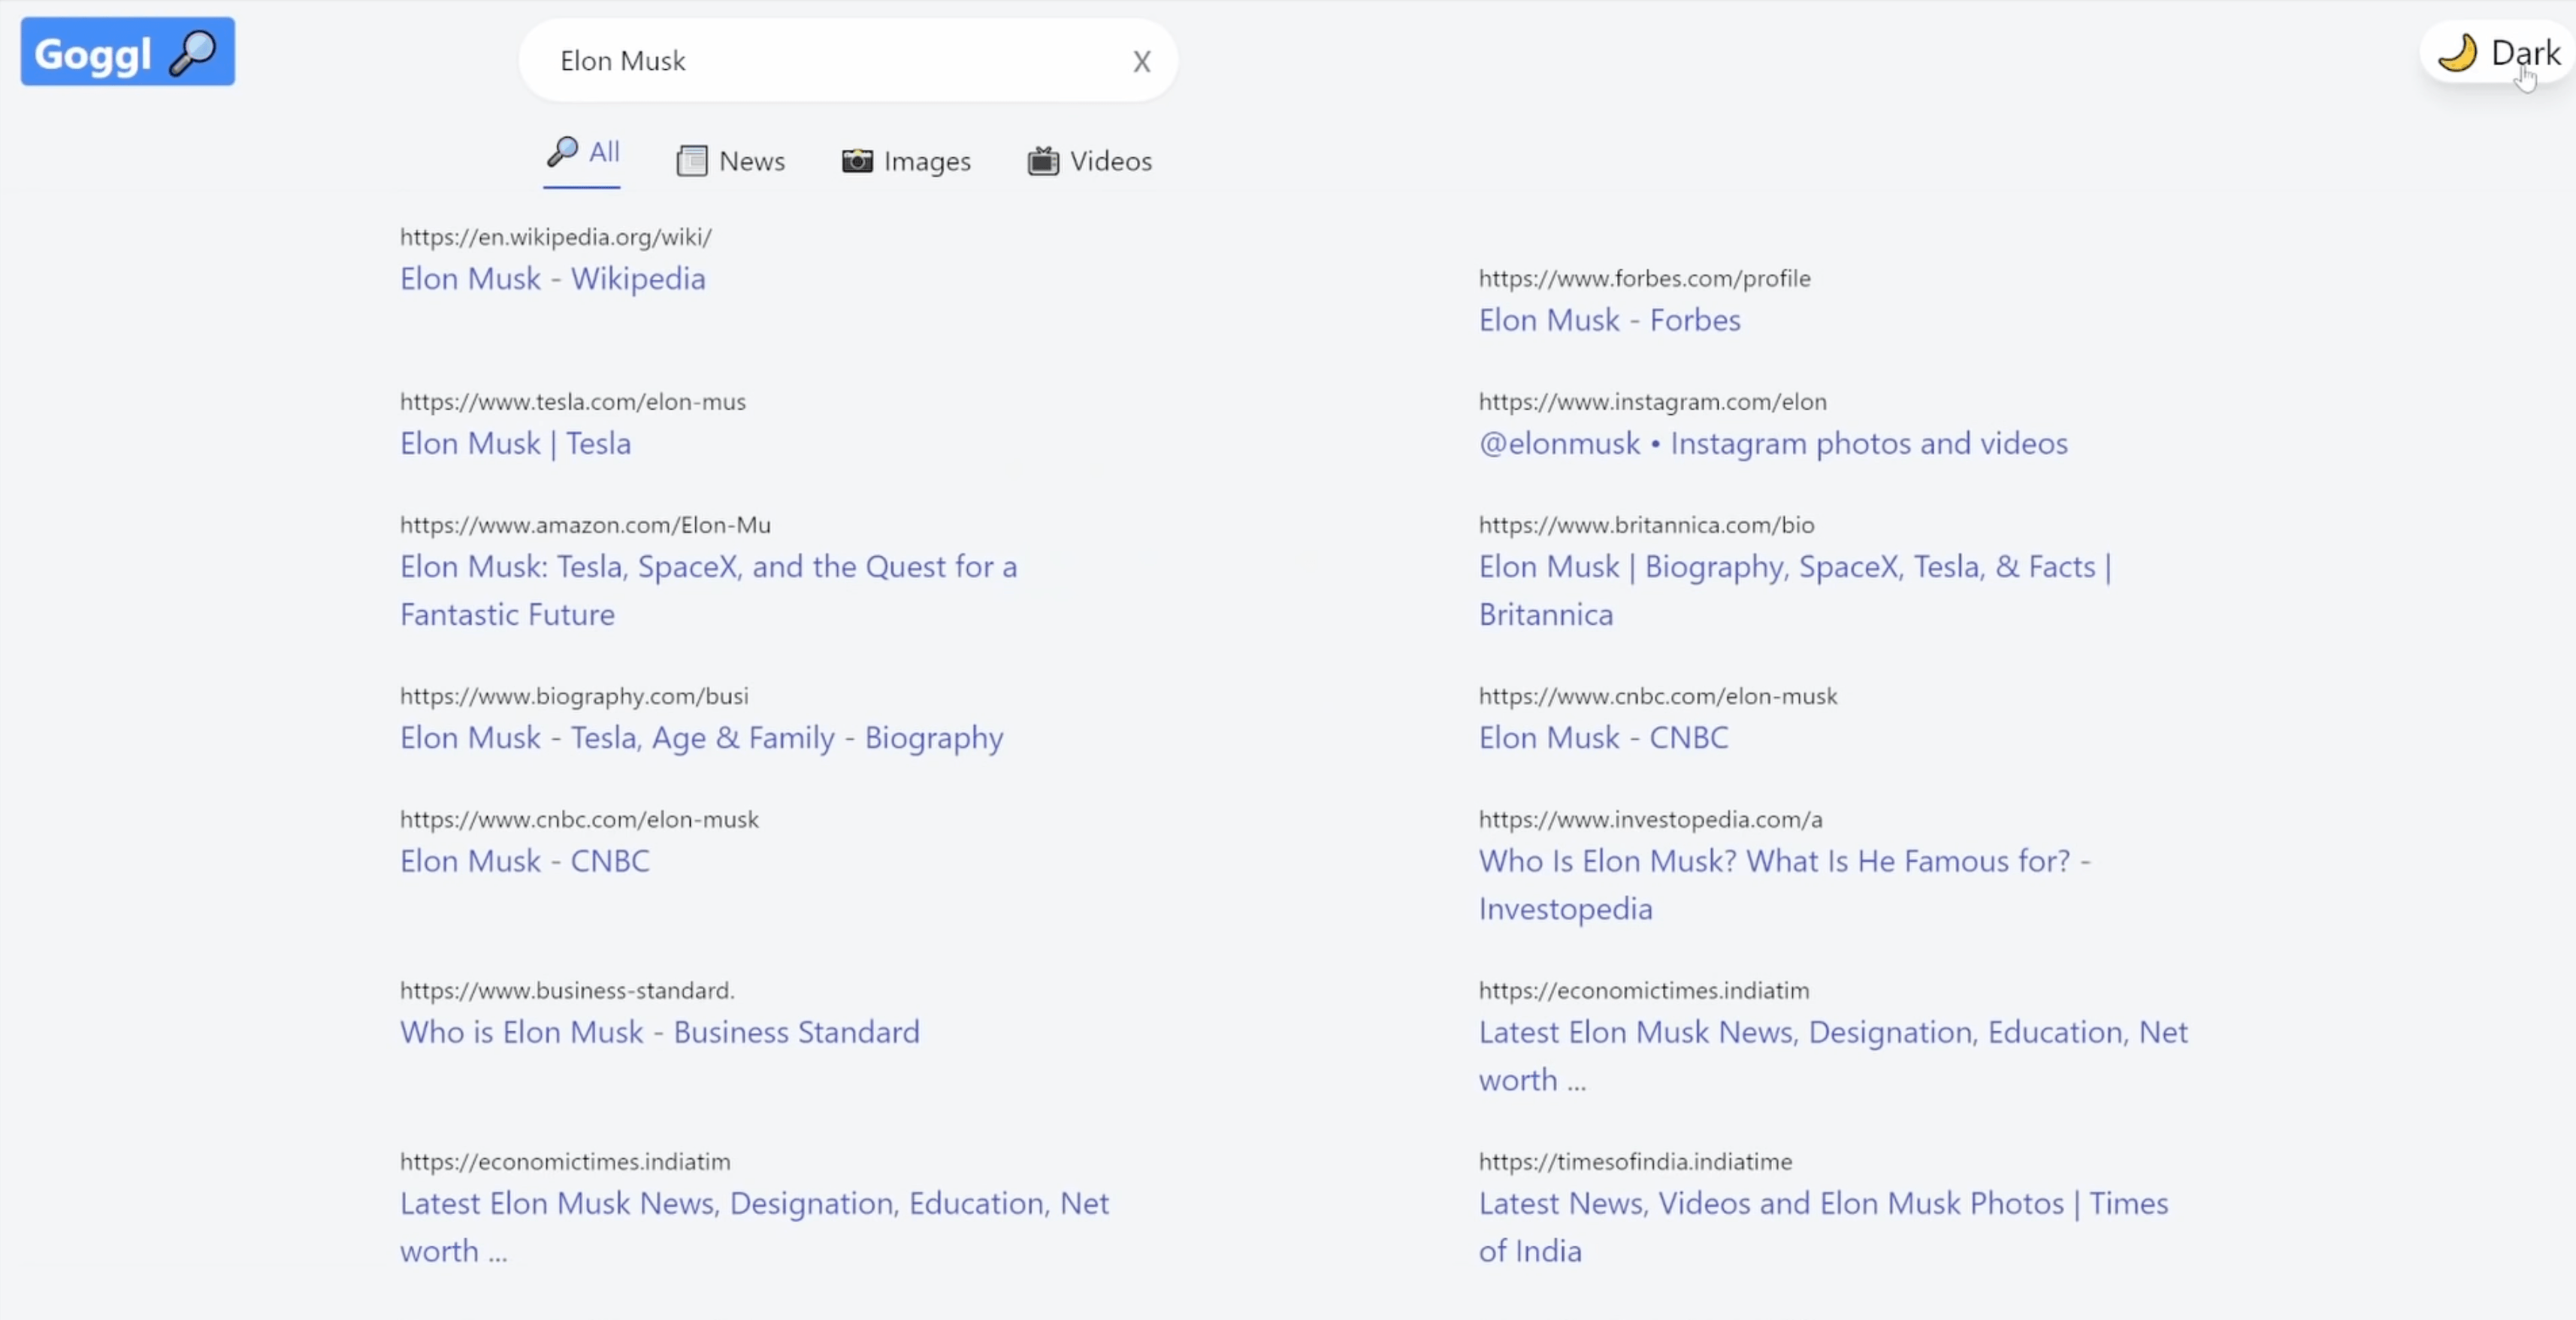Screen dimensions: 2576x1320
Task: Click the newspaper icon beside News
Action: (x=692, y=161)
